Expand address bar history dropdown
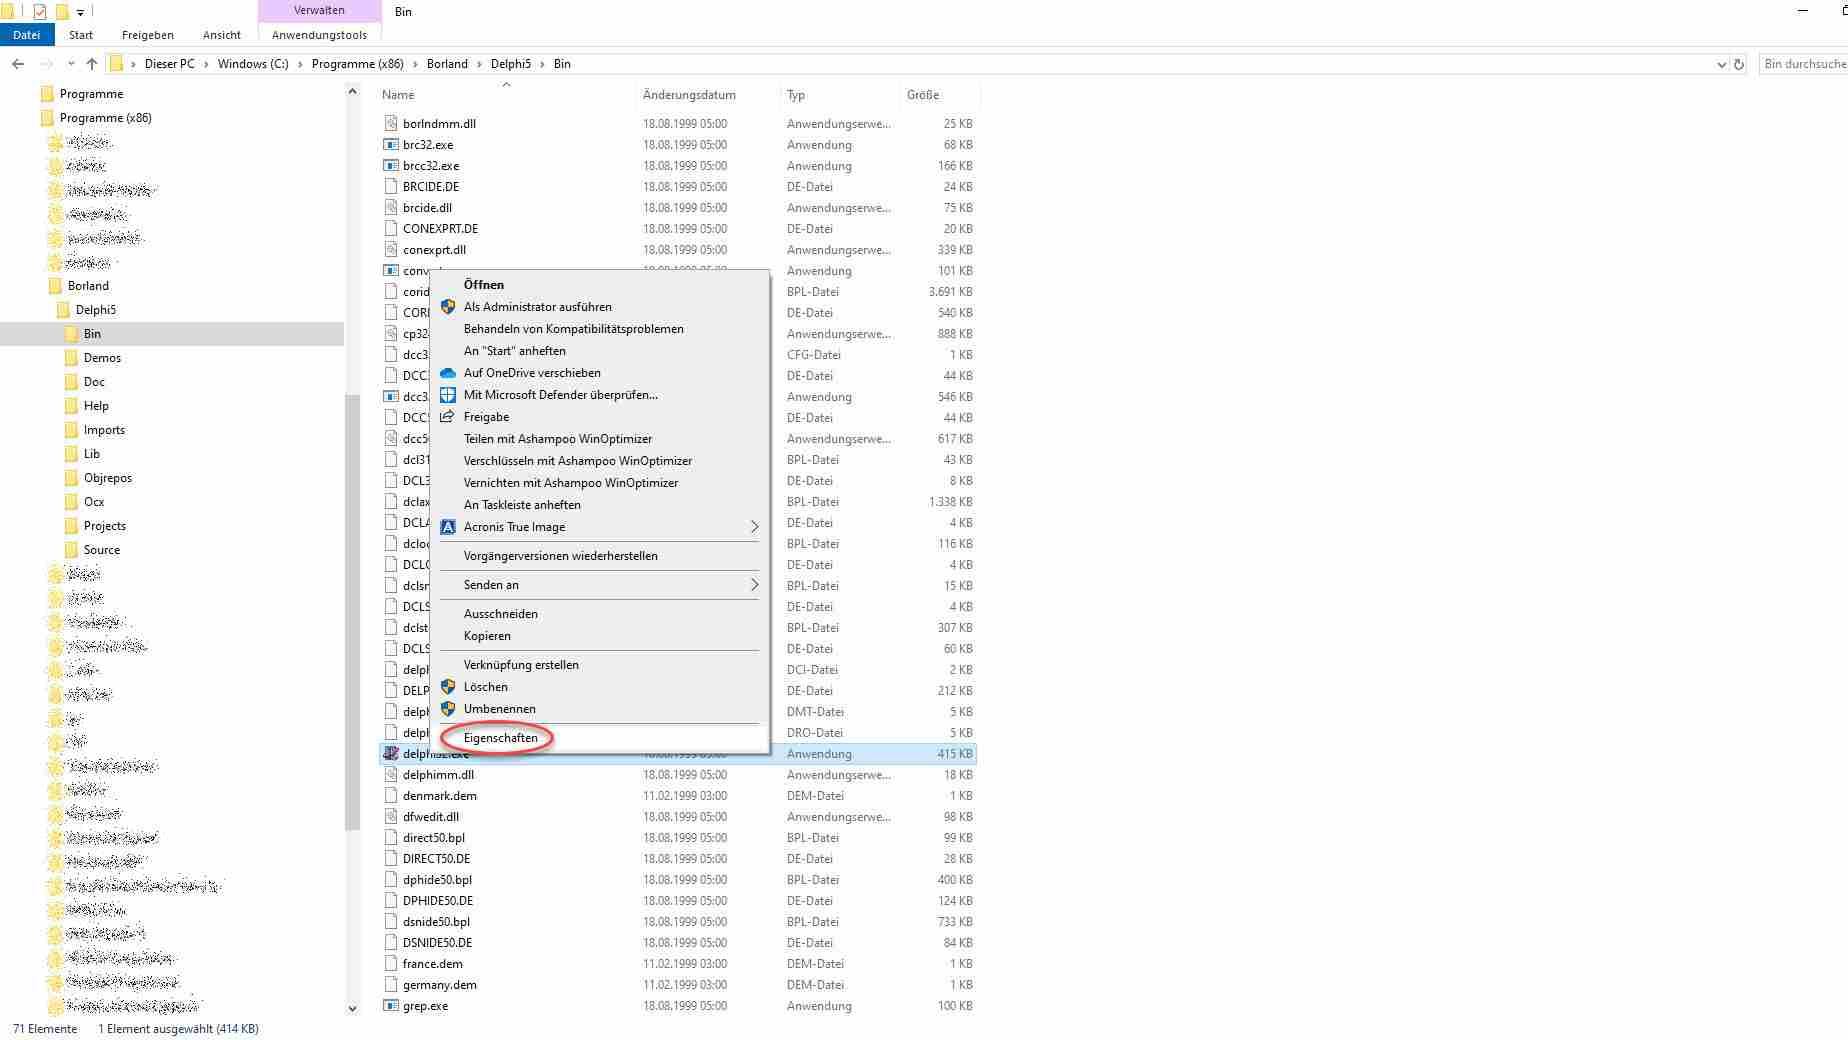The height and width of the screenshot is (1040, 1848). [1721, 64]
